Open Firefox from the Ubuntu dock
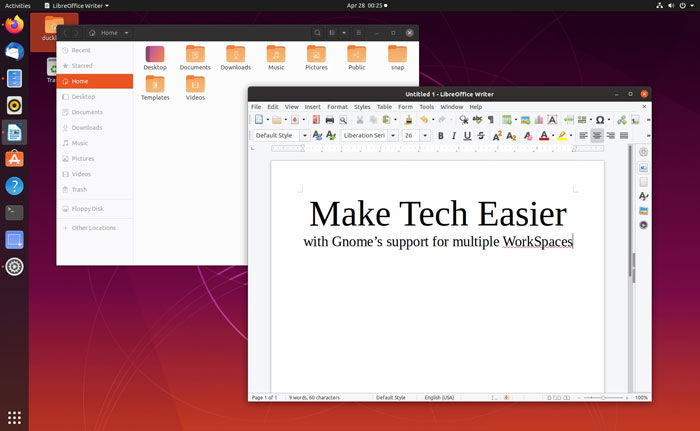This screenshot has width=700, height=431. pyautogui.click(x=14, y=24)
